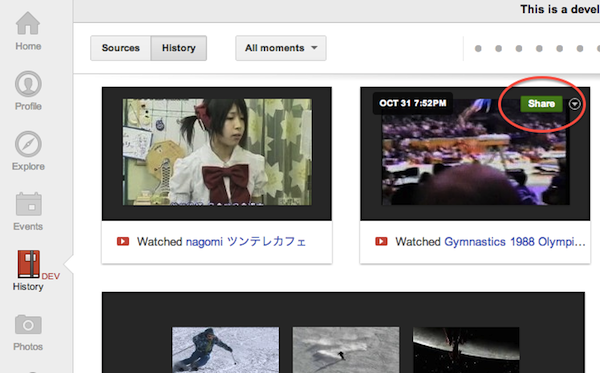Switch to the Sources tab

click(121, 48)
